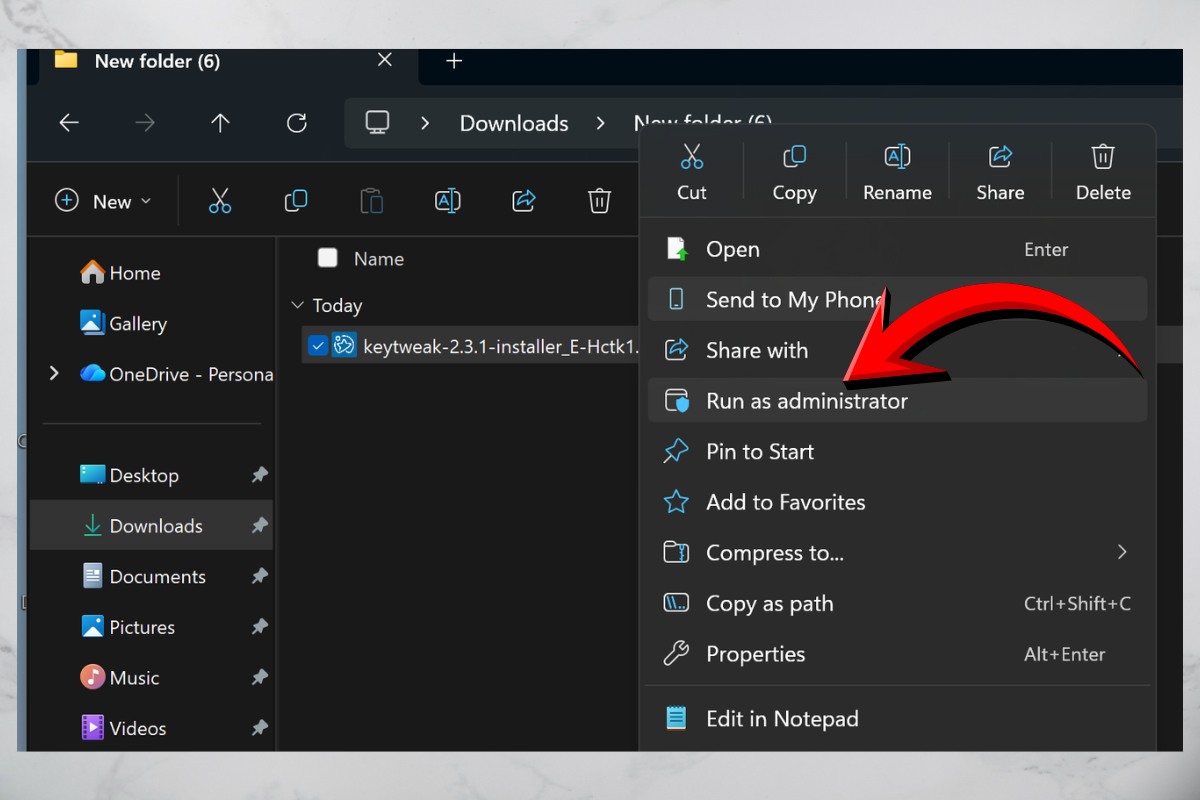Screen dimensions: 1200x800
Task: Collapse the Today group
Action: [x=297, y=306]
